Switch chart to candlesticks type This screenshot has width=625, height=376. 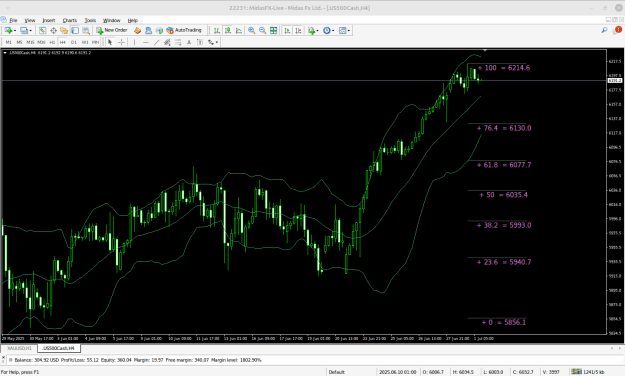pyautogui.click(x=228, y=30)
